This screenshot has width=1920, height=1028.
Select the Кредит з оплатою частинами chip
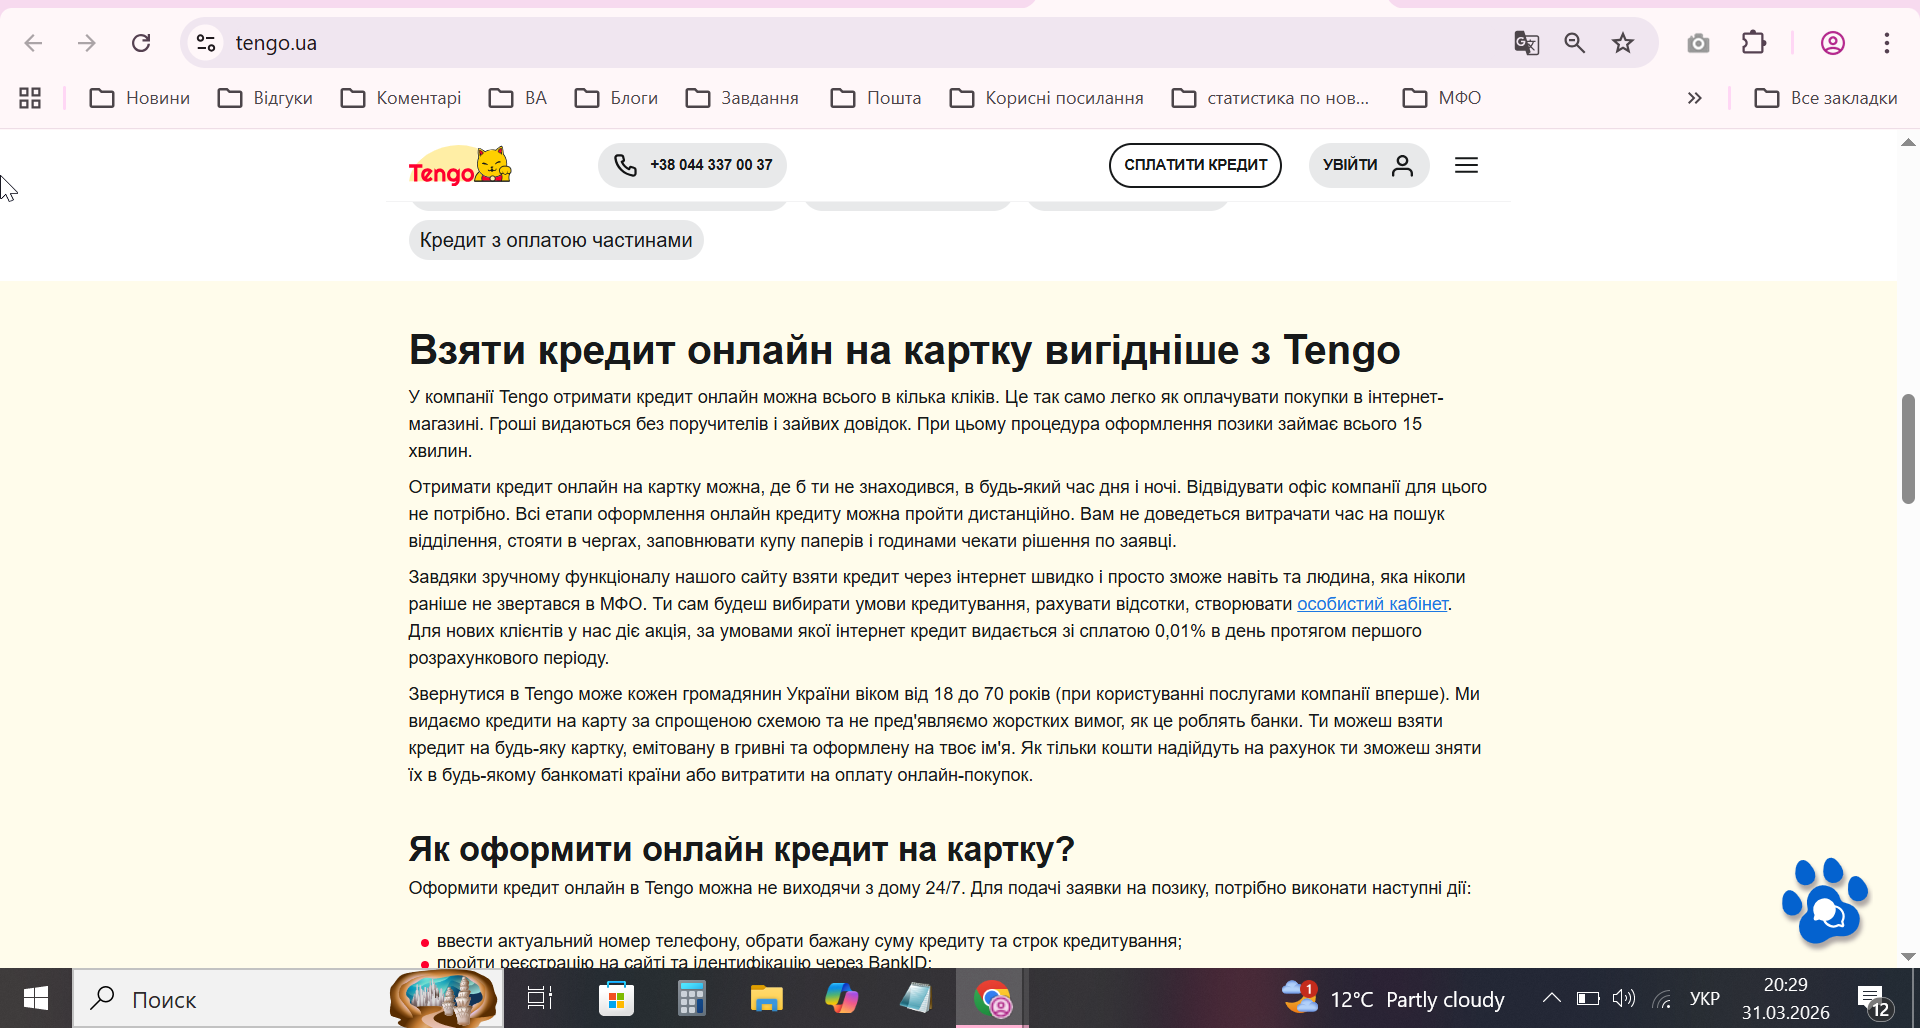click(556, 240)
